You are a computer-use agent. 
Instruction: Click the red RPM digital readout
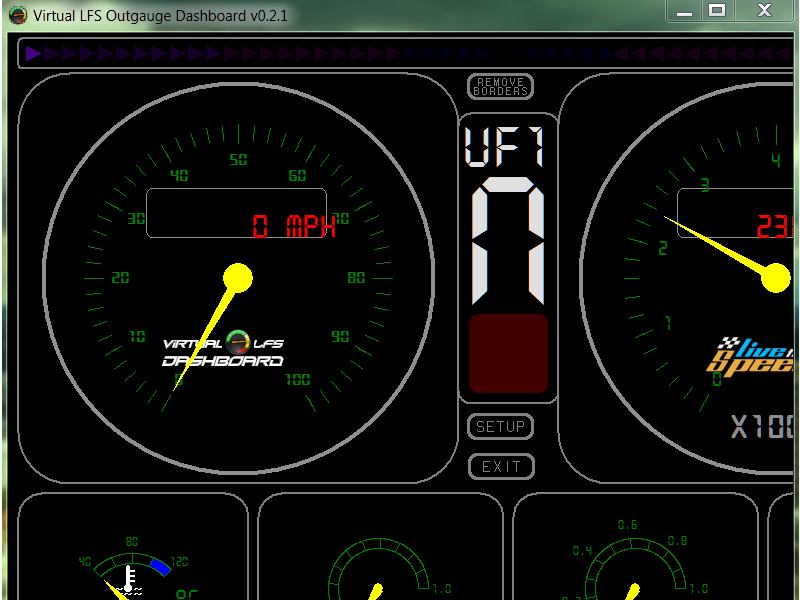[x=775, y=226]
